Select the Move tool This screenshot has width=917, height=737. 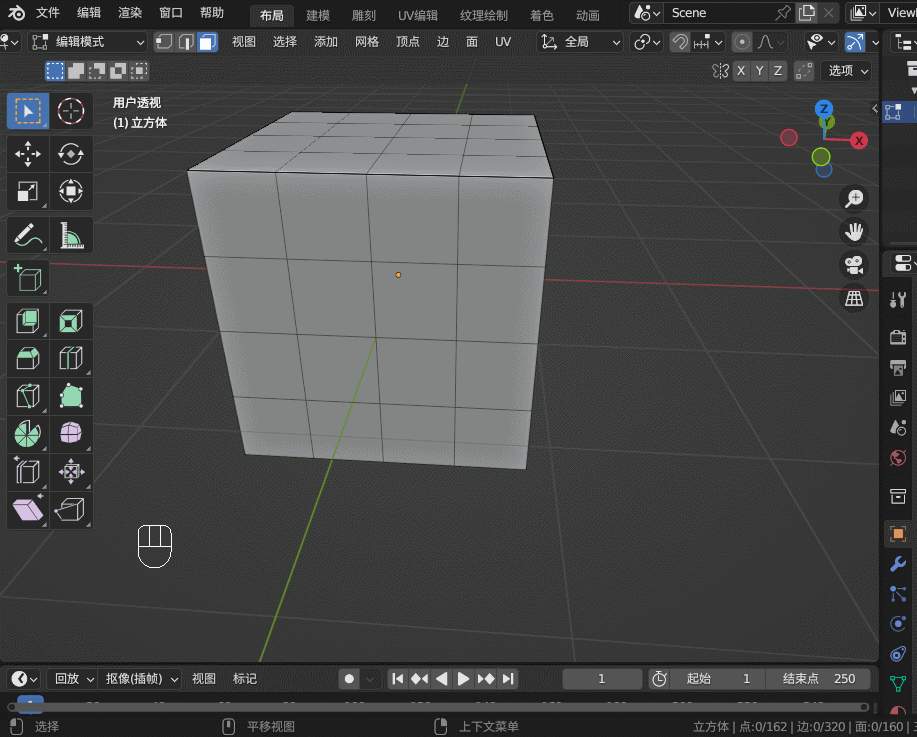click(x=27, y=154)
